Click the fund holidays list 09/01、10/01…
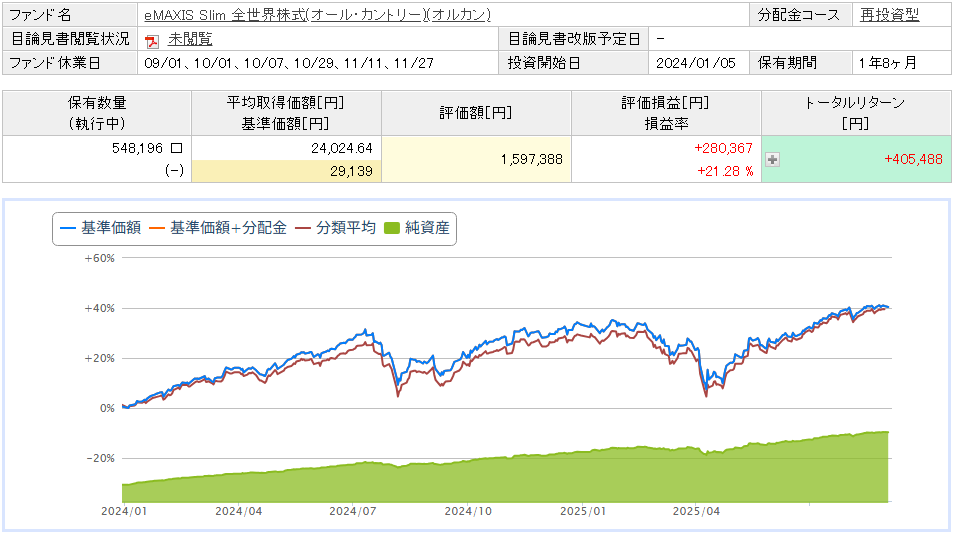This screenshot has height=534, width=953. (289, 63)
